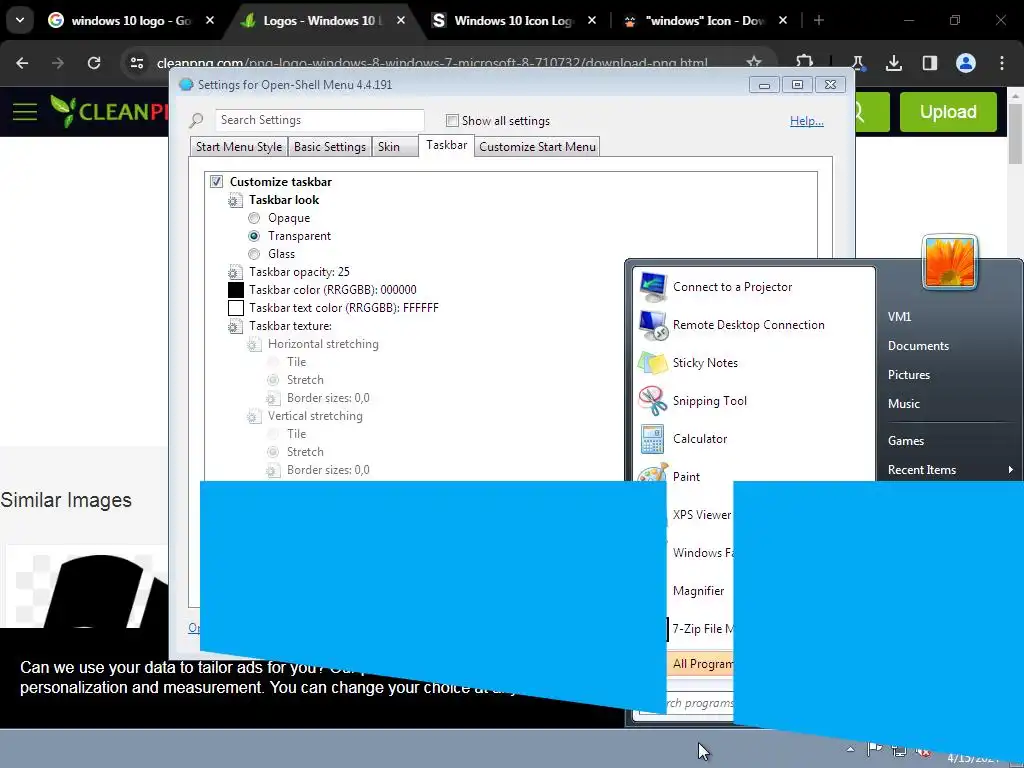Click the Upload button

pyautogui.click(x=948, y=112)
